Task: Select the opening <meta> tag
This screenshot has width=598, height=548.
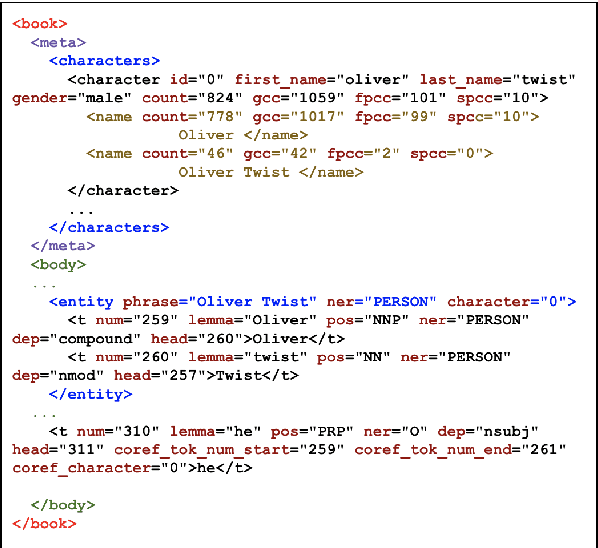Action: [x=58, y=42]
